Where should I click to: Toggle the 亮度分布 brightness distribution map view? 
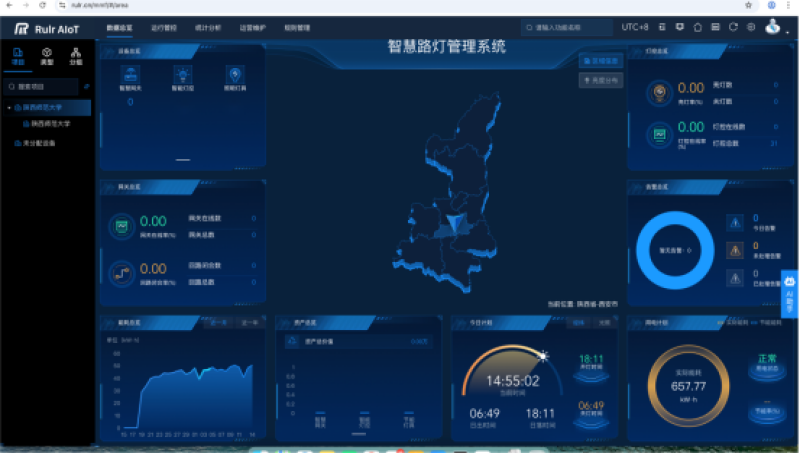[601, 79]
